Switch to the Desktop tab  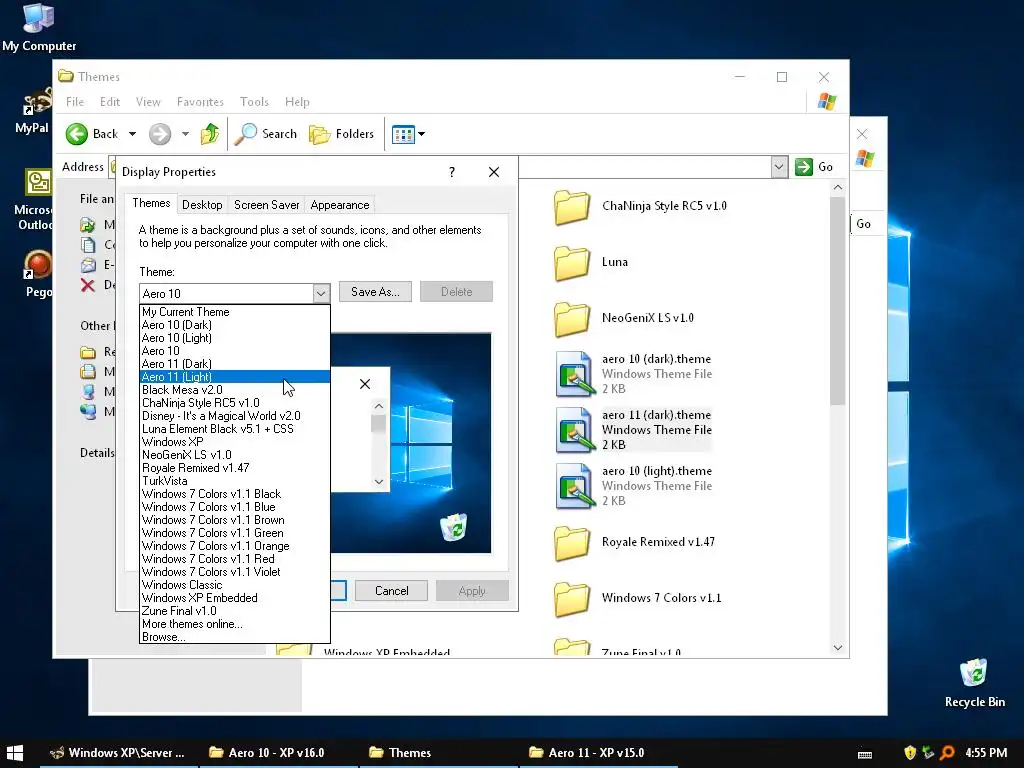tap(202, 205)
